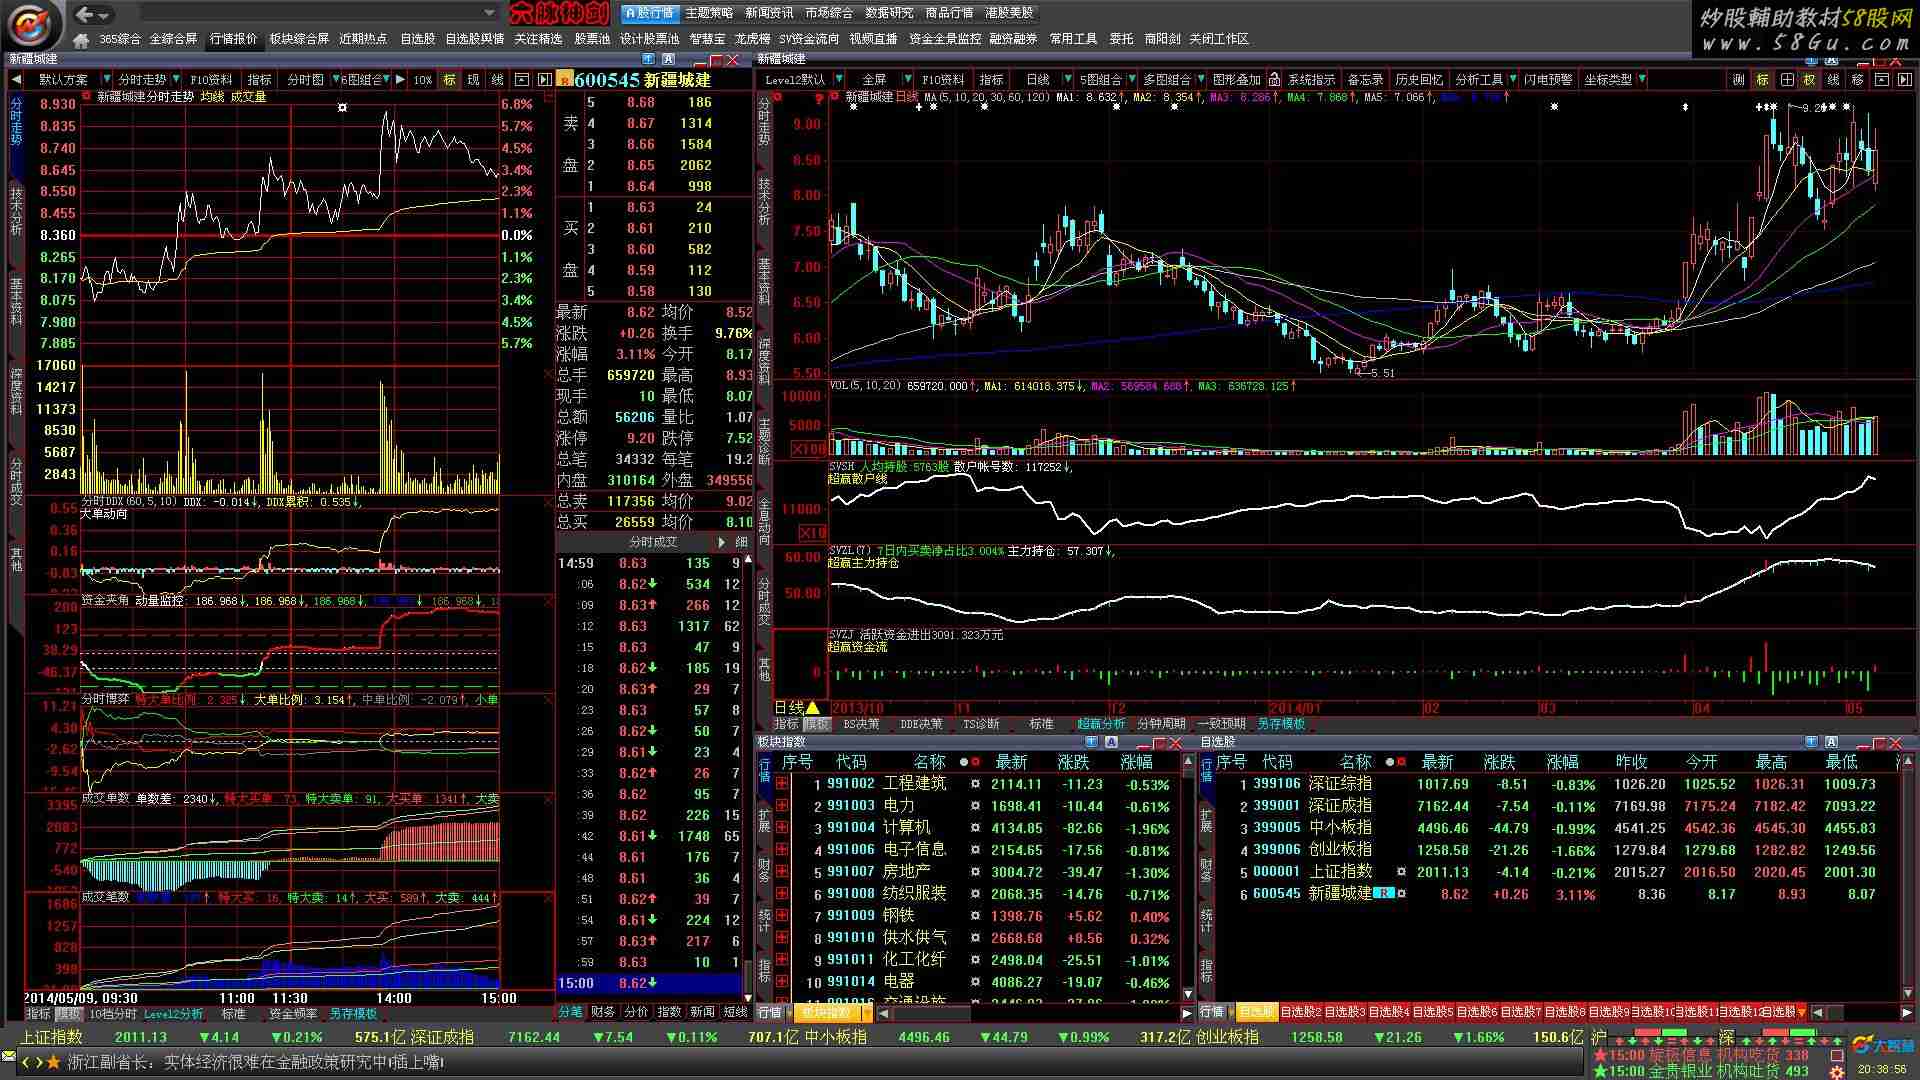Click the panel layout icon left of the sidebar icon in the 分时 chart toolbar
Image resolution: width=1920 pixels, height=1080 pixels.
coord(521,80)
